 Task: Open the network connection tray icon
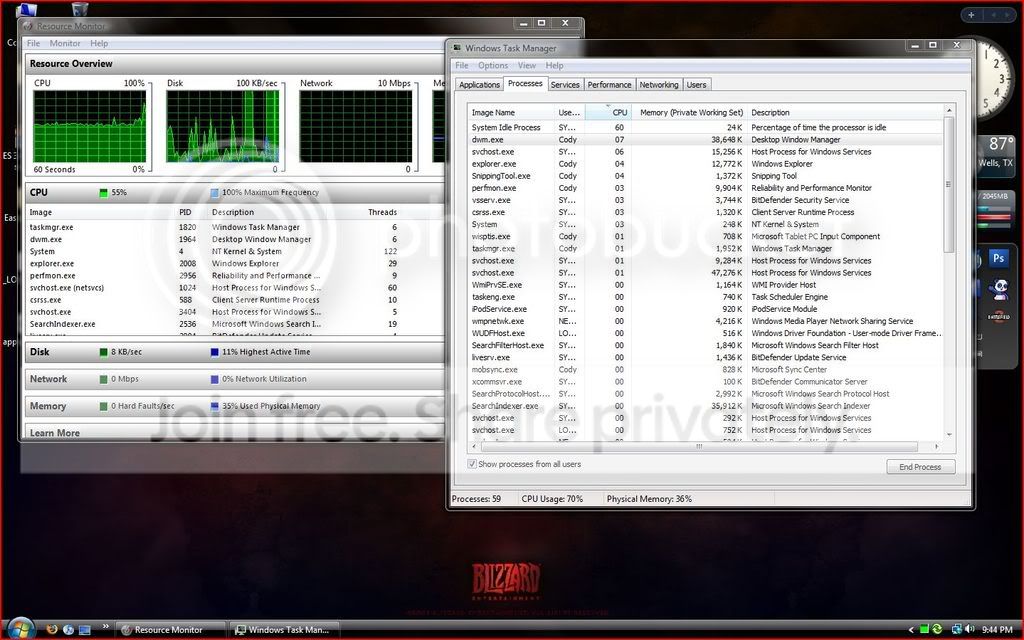pyautogui.click(x=957, y=630)
